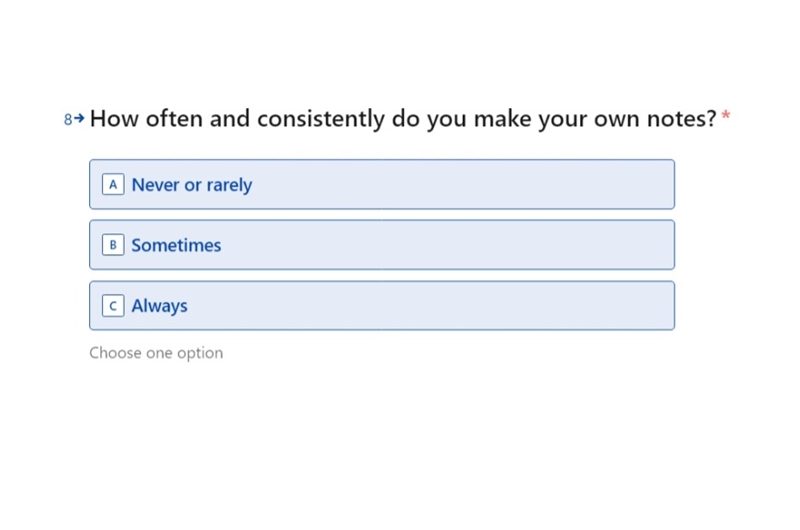Click the "Never or rarely" label text
The height and width of the screenshot is (530, 800).
pyautogui.click(x=192, y=185)
